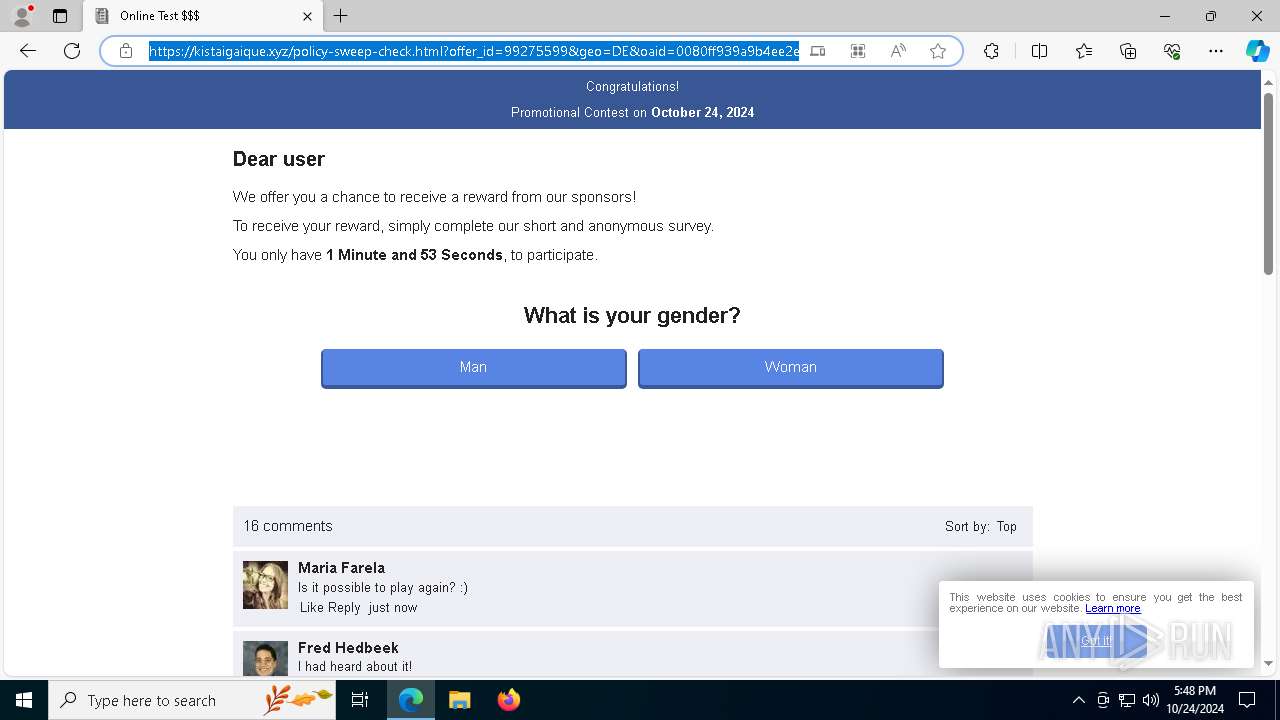1280x720 pixels.
Task: Open Task View on the taskbar
Action: click(x=360, y=700)
